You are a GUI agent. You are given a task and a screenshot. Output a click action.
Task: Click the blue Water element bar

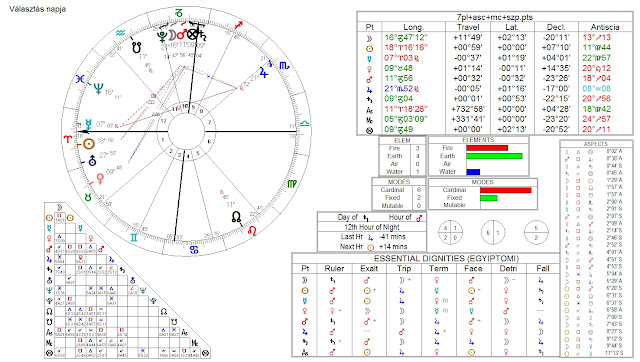click(x=473, y=172)
